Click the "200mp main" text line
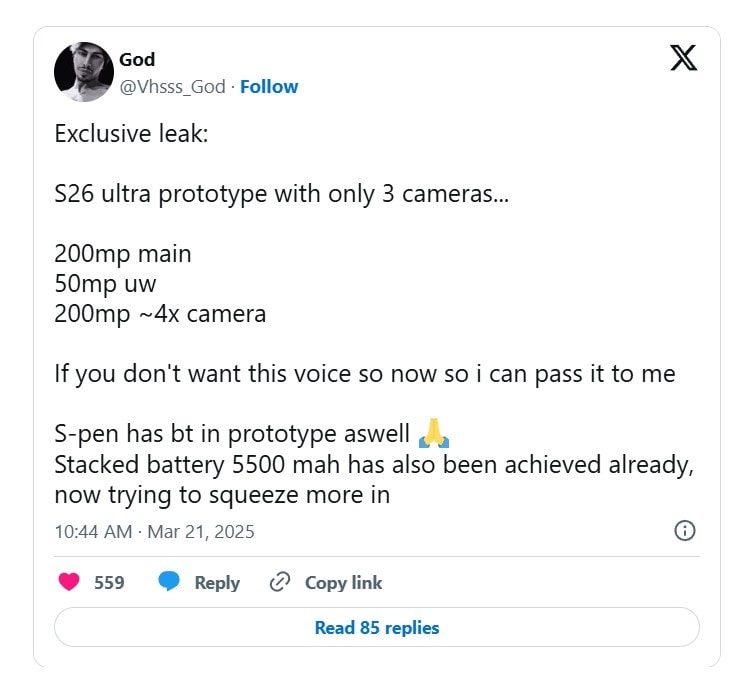This screenshot has width=751, height=683. point(122,254)
